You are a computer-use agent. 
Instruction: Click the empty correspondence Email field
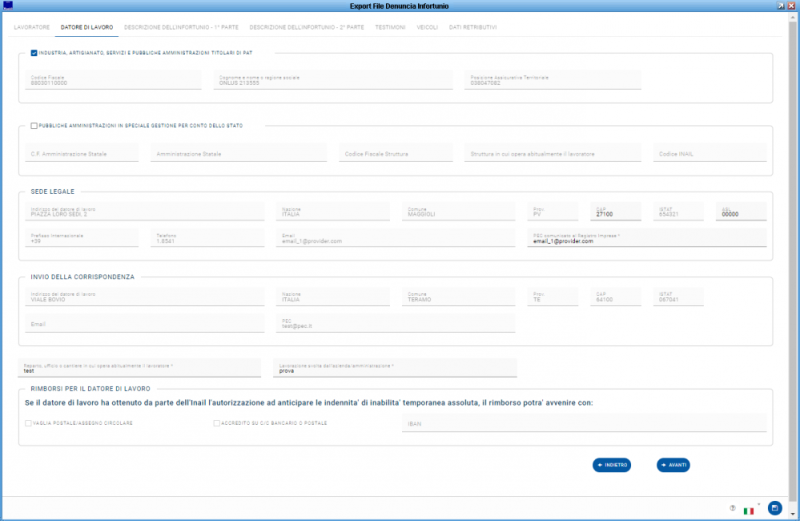tap(144, 324)
